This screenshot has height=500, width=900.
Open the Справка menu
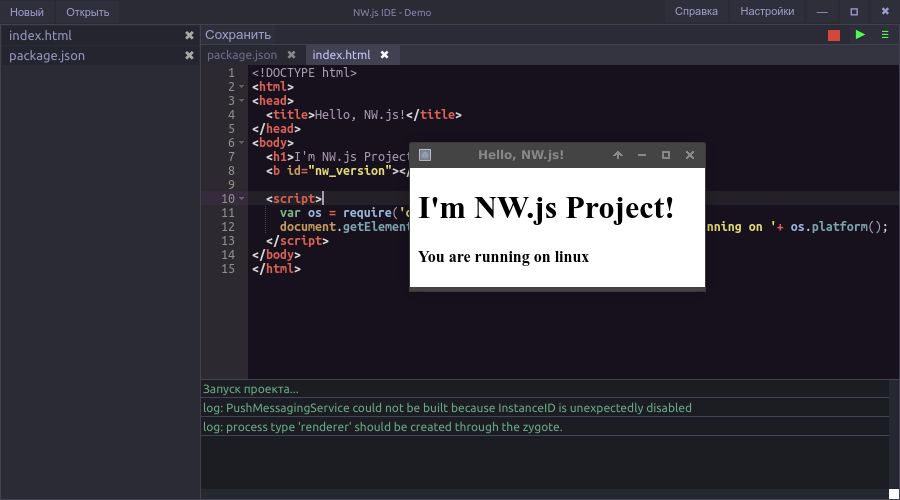[696, 11]
